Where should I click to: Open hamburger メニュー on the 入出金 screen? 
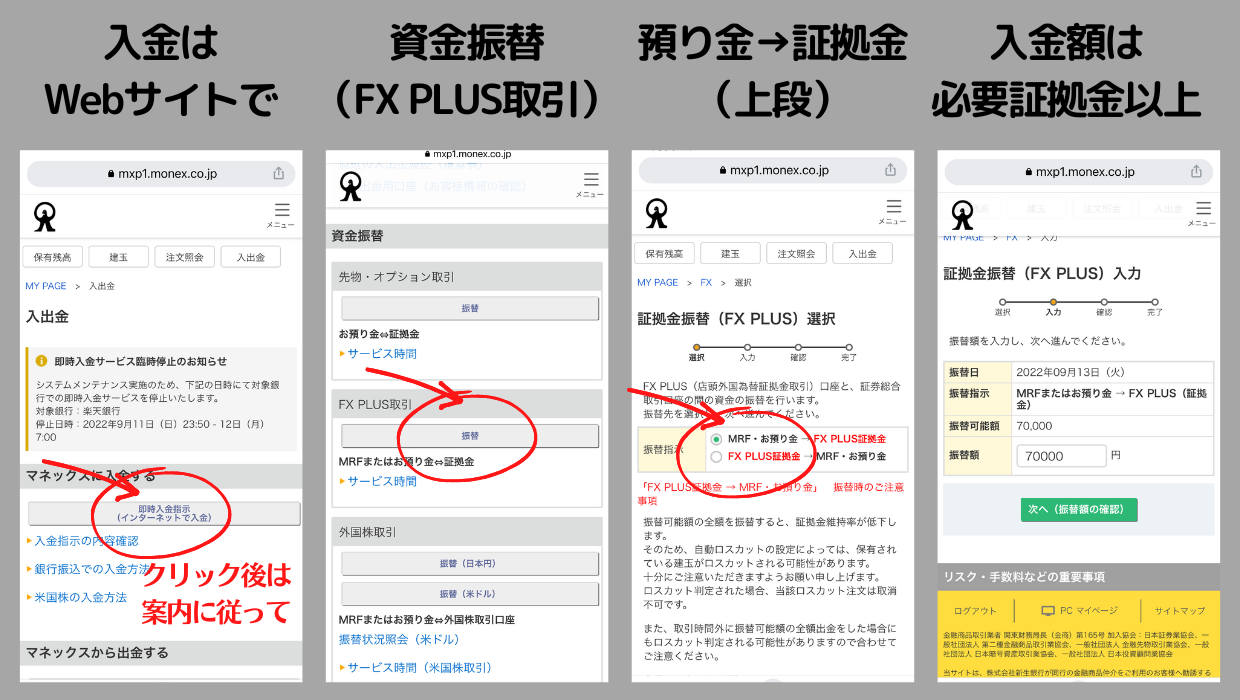[281, 215]
